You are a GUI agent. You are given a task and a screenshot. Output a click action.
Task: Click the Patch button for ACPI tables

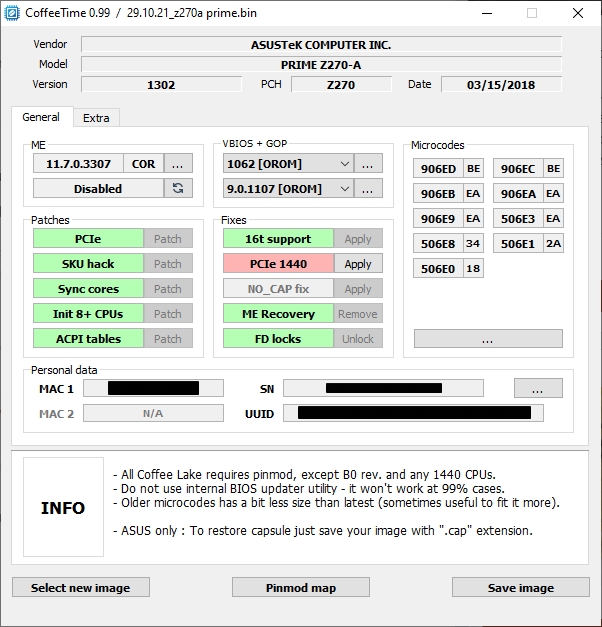click(168, 339)
